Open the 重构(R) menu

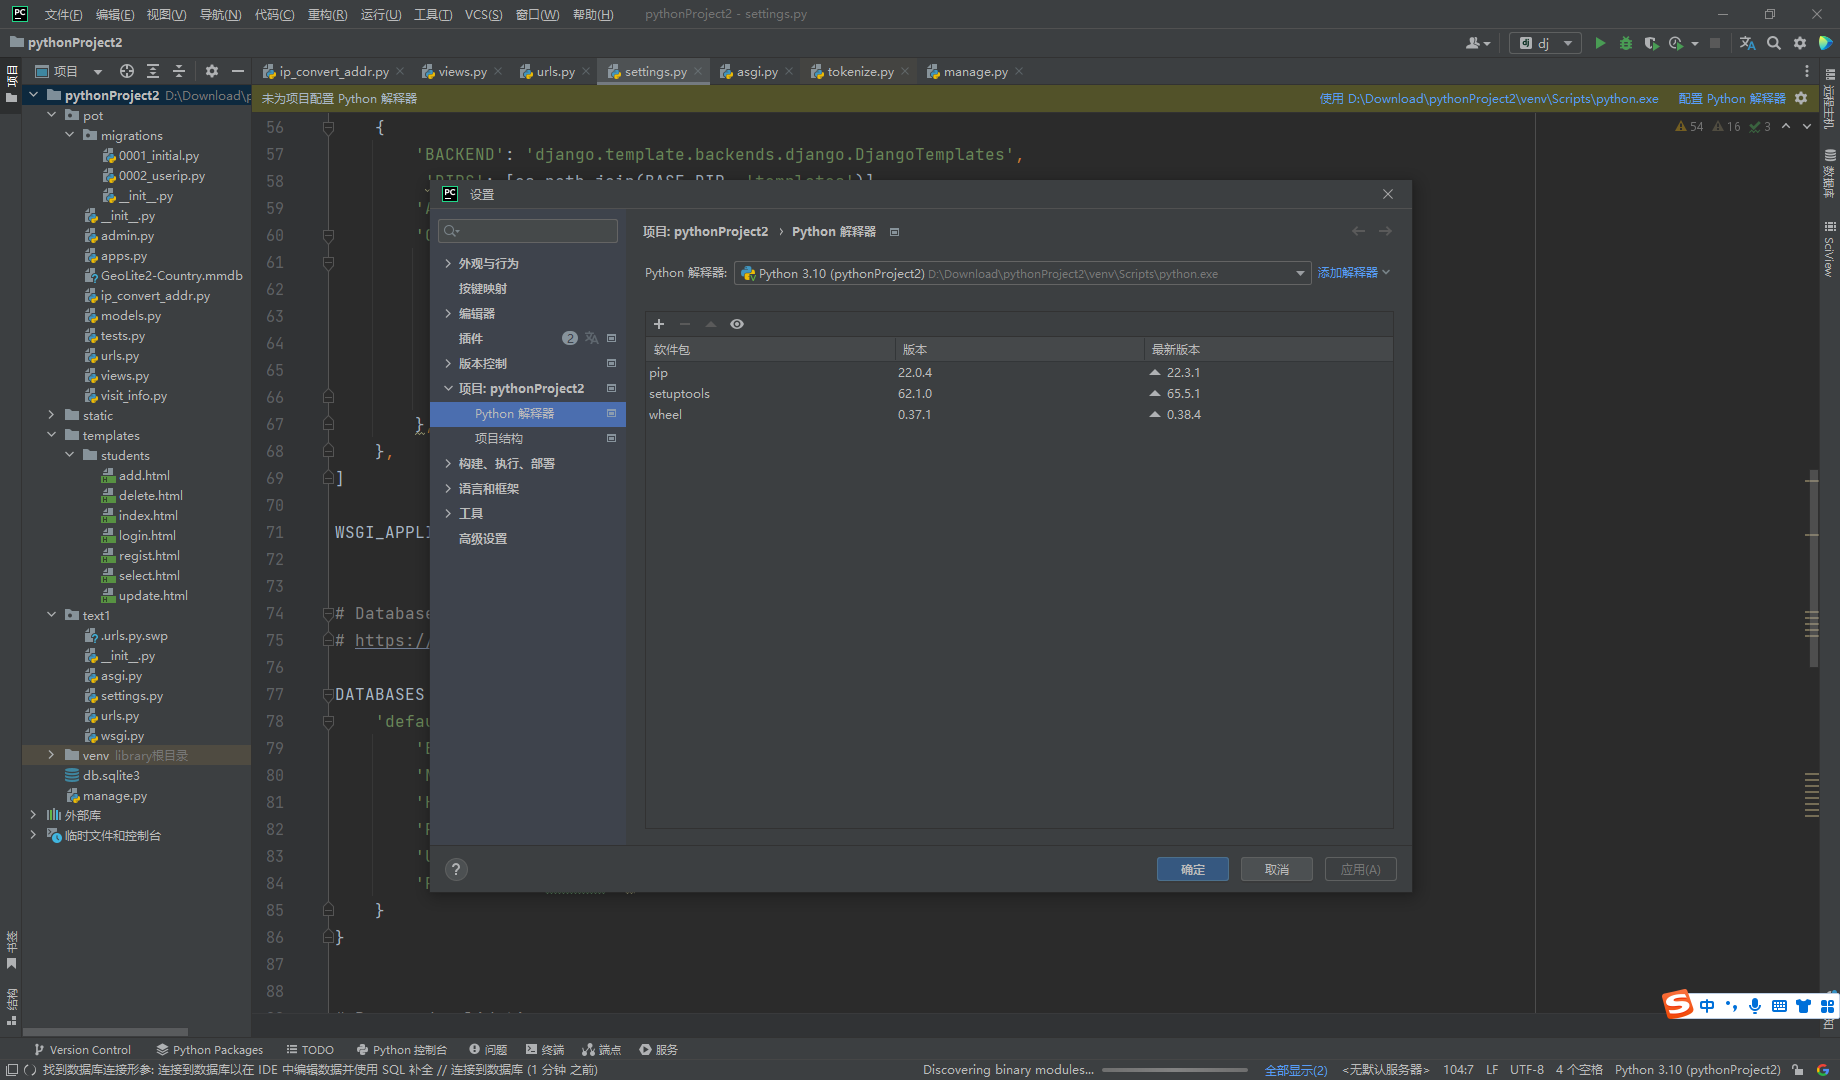(x=328, y=14)
